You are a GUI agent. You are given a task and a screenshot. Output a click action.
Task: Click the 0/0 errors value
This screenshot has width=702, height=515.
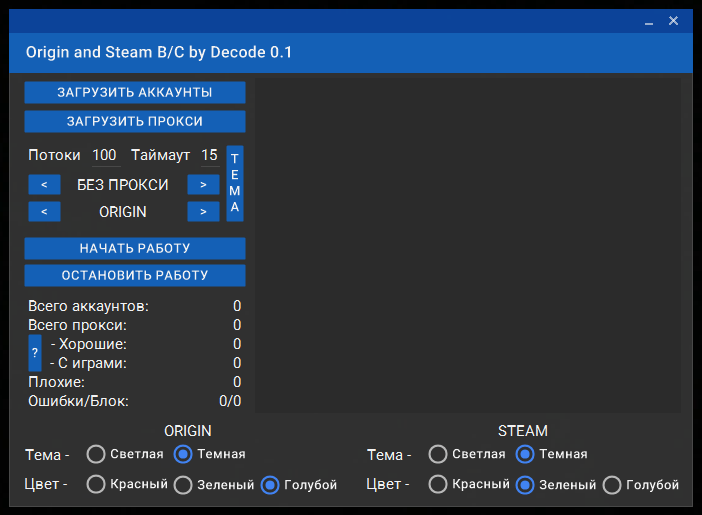pyautogui.click(x=230, y=401)
